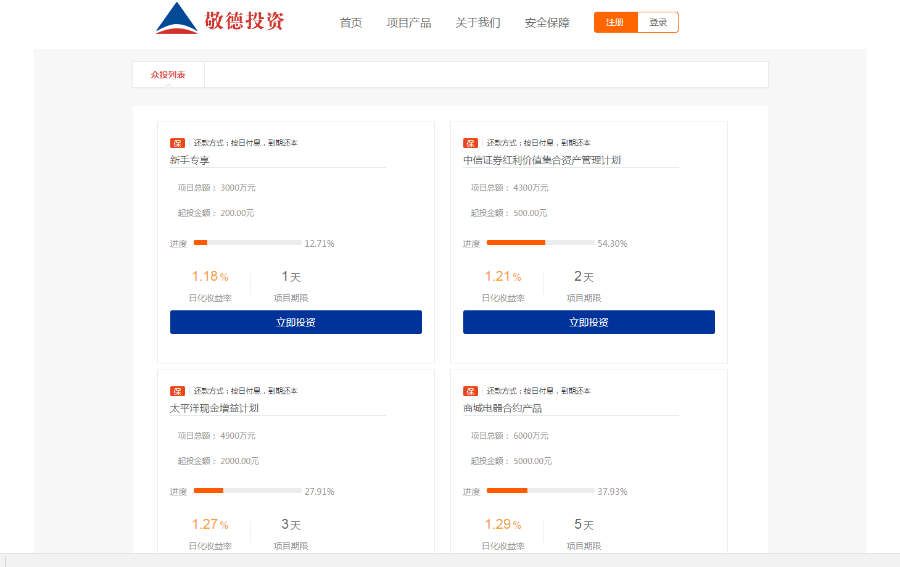
Task: Click the 54.30% progress bar
Action: (x=540, y=243)
